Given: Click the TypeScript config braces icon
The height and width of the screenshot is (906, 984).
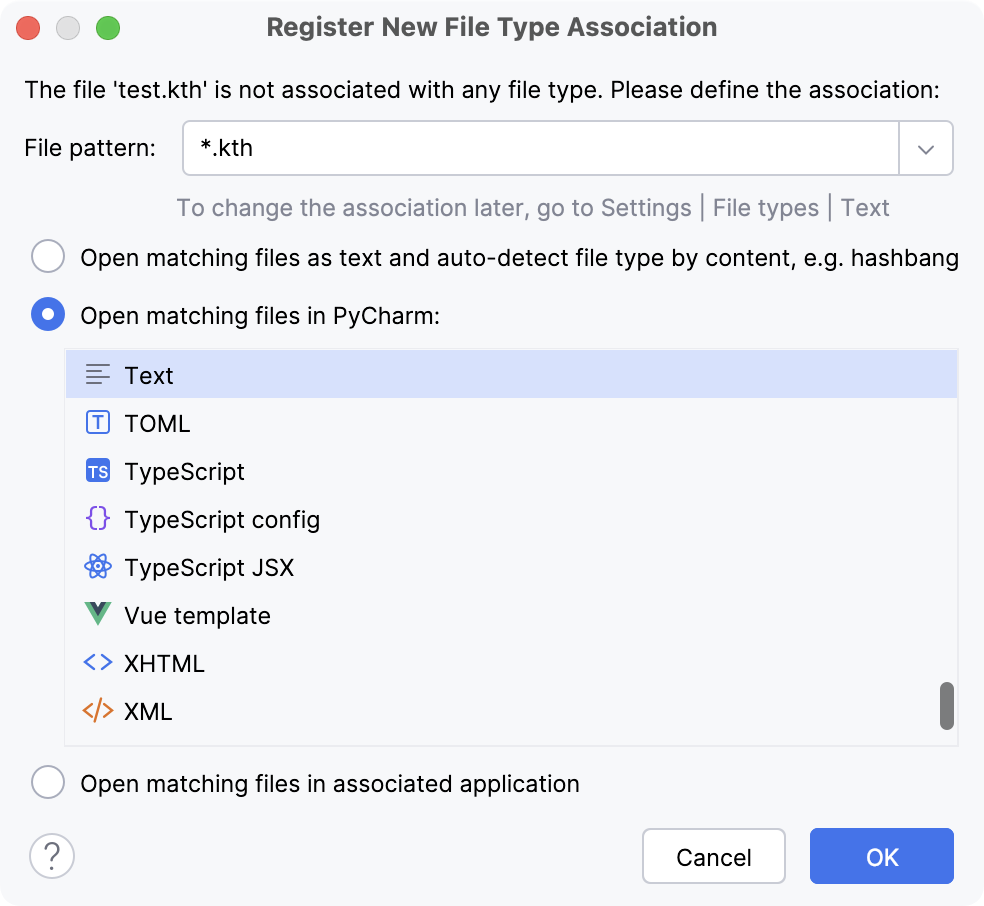Looking at the screenshot, I should click(x=96, y=518).
